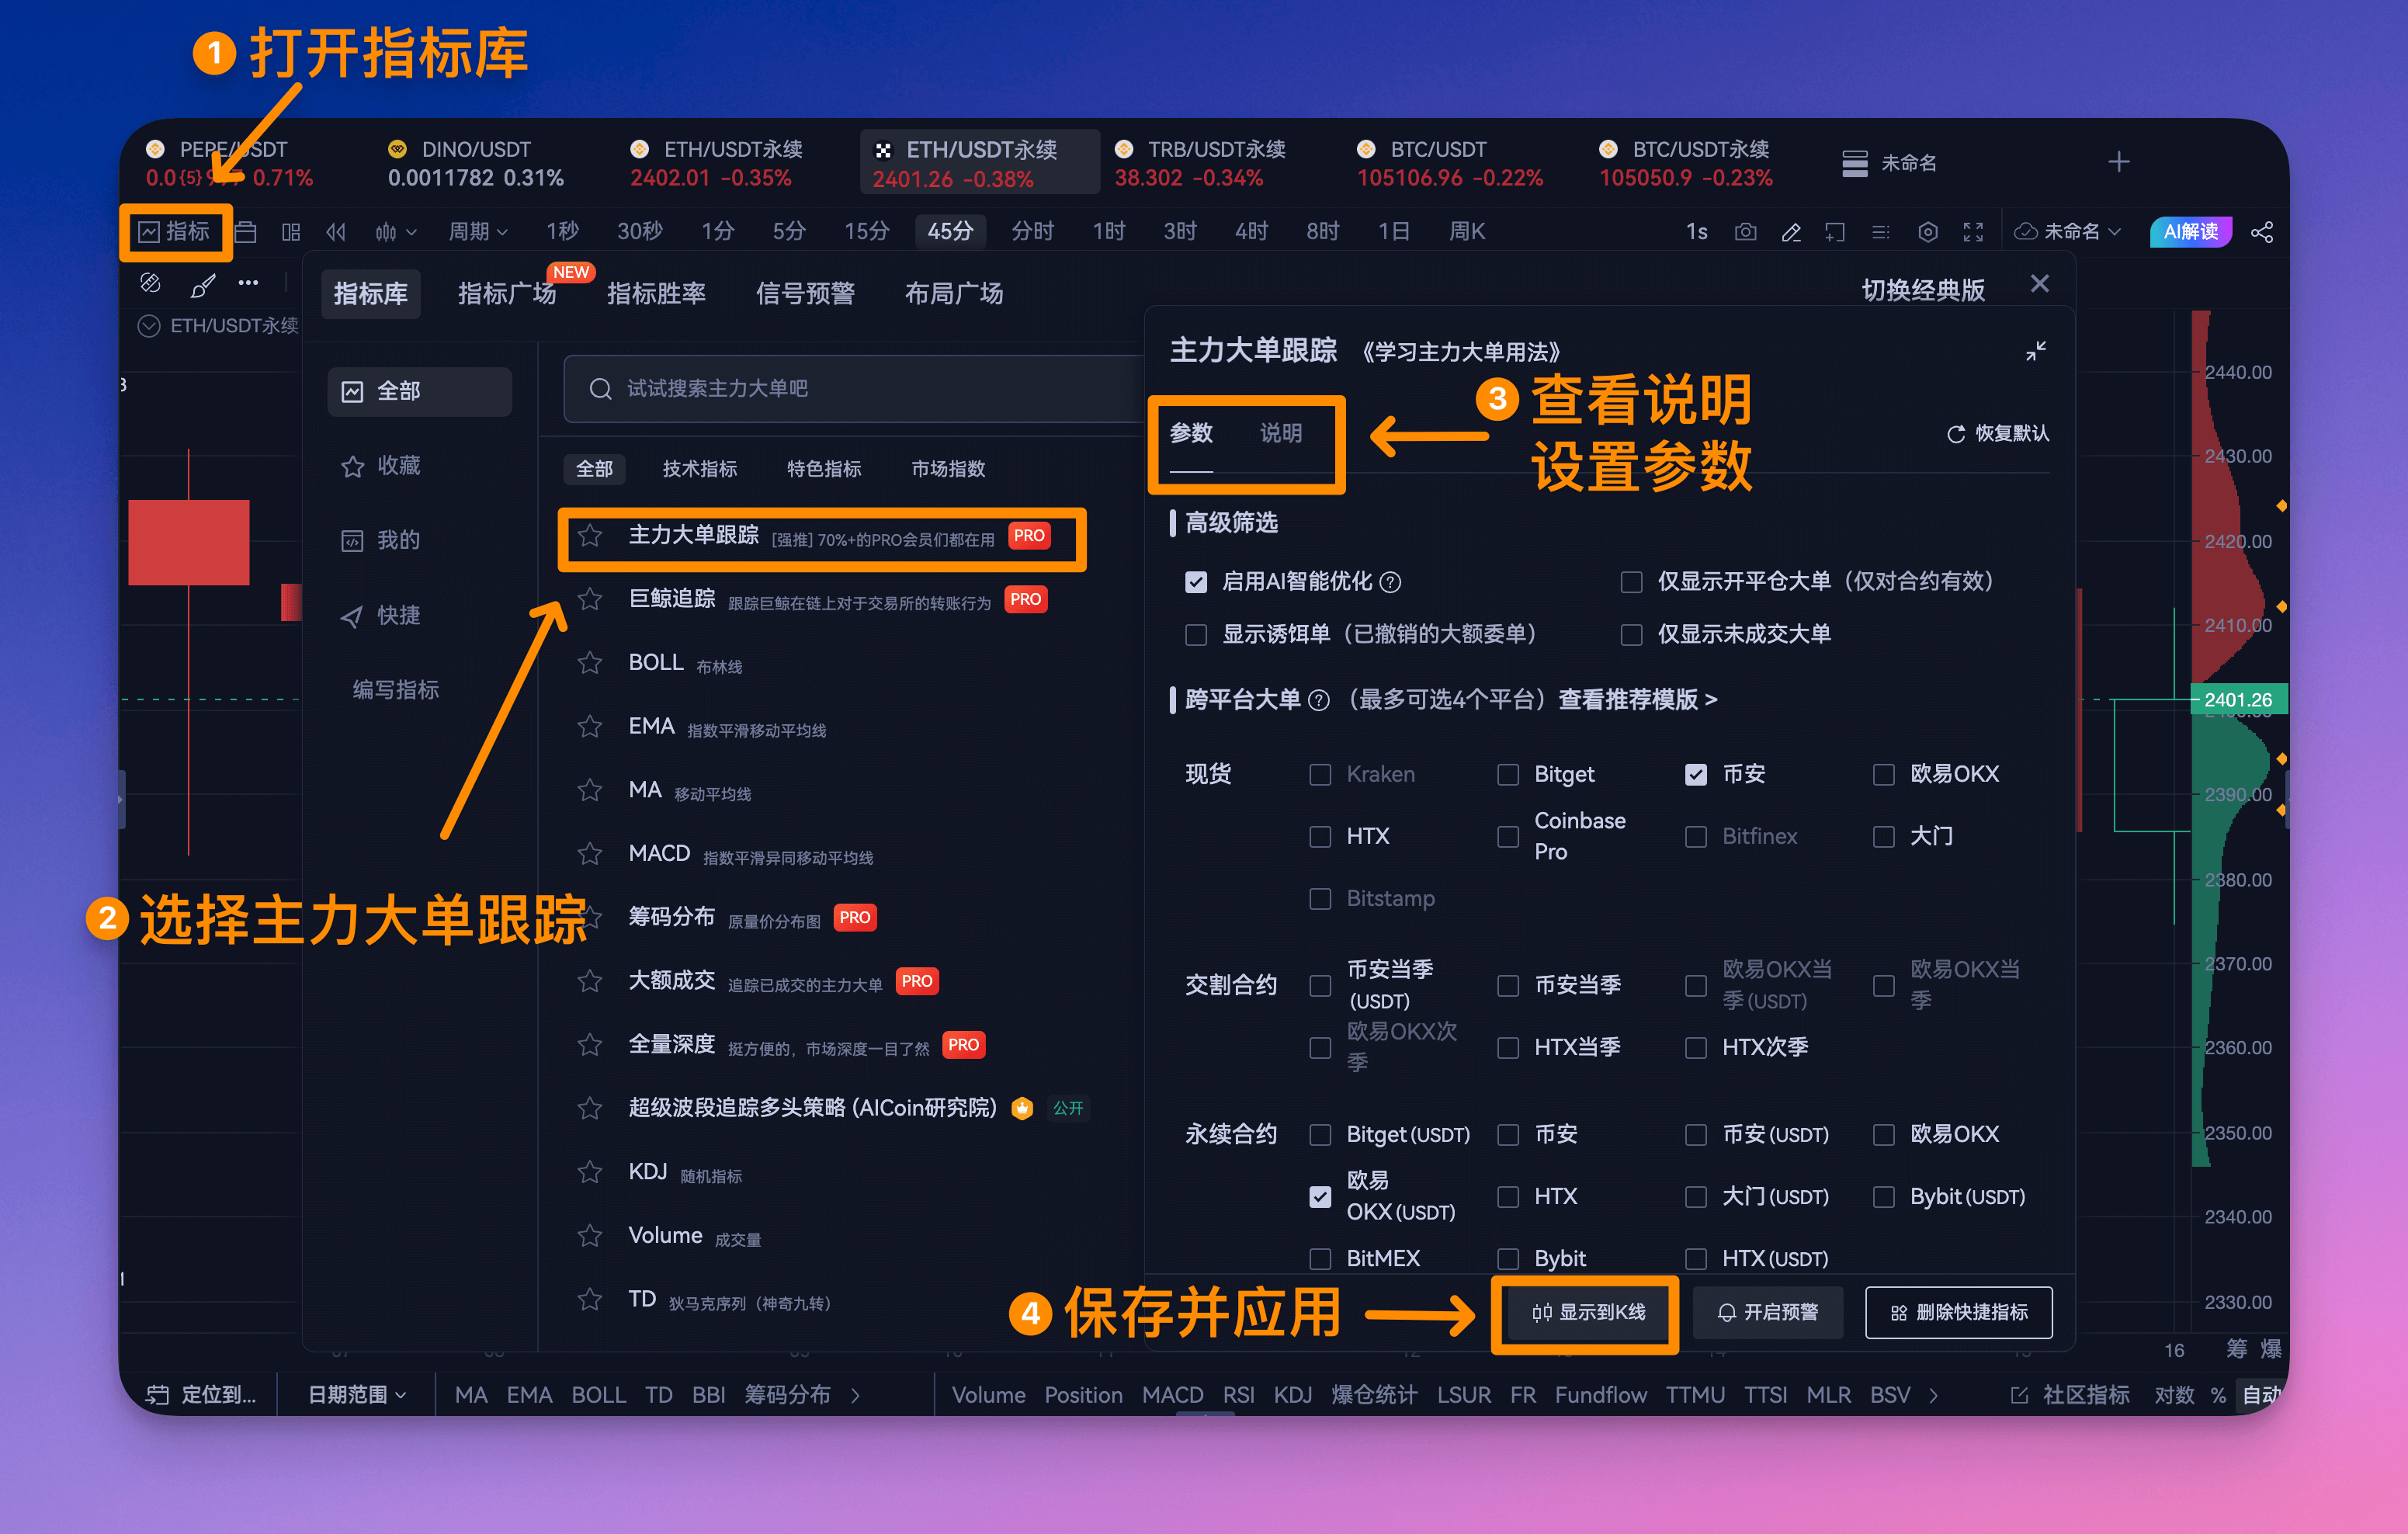Select 技术指标 filter tab
Viewport: 2408px width, 1534px height.
coord(699,469)
